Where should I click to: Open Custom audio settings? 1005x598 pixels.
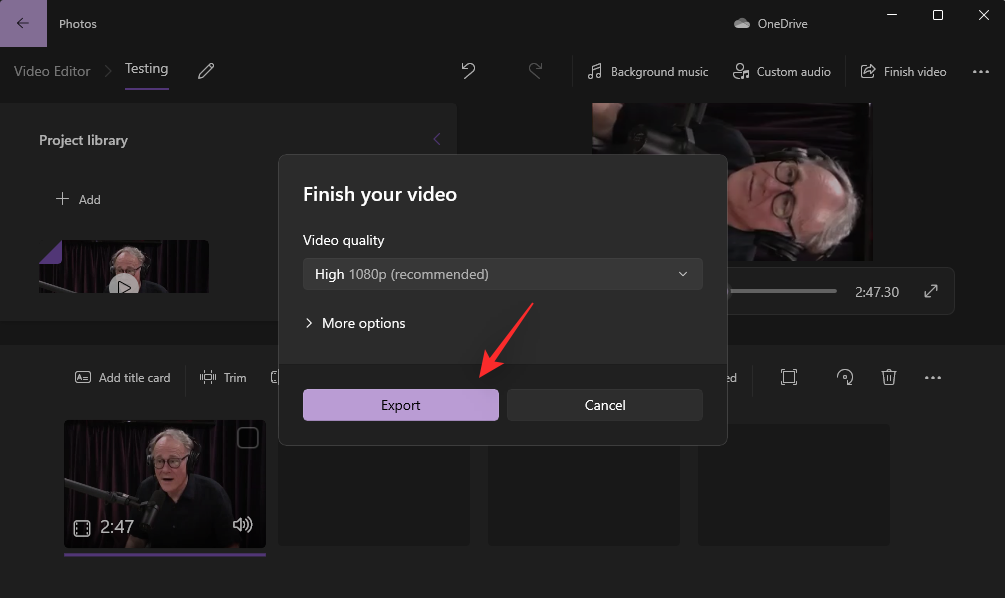[782, 71]
